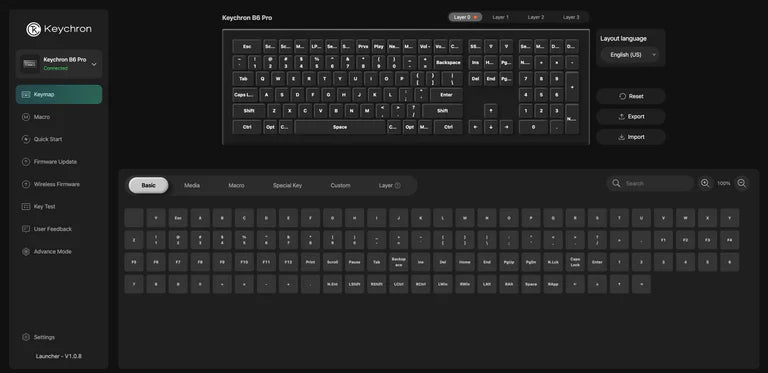Switch to Layer 1 tab

[501, 17]
